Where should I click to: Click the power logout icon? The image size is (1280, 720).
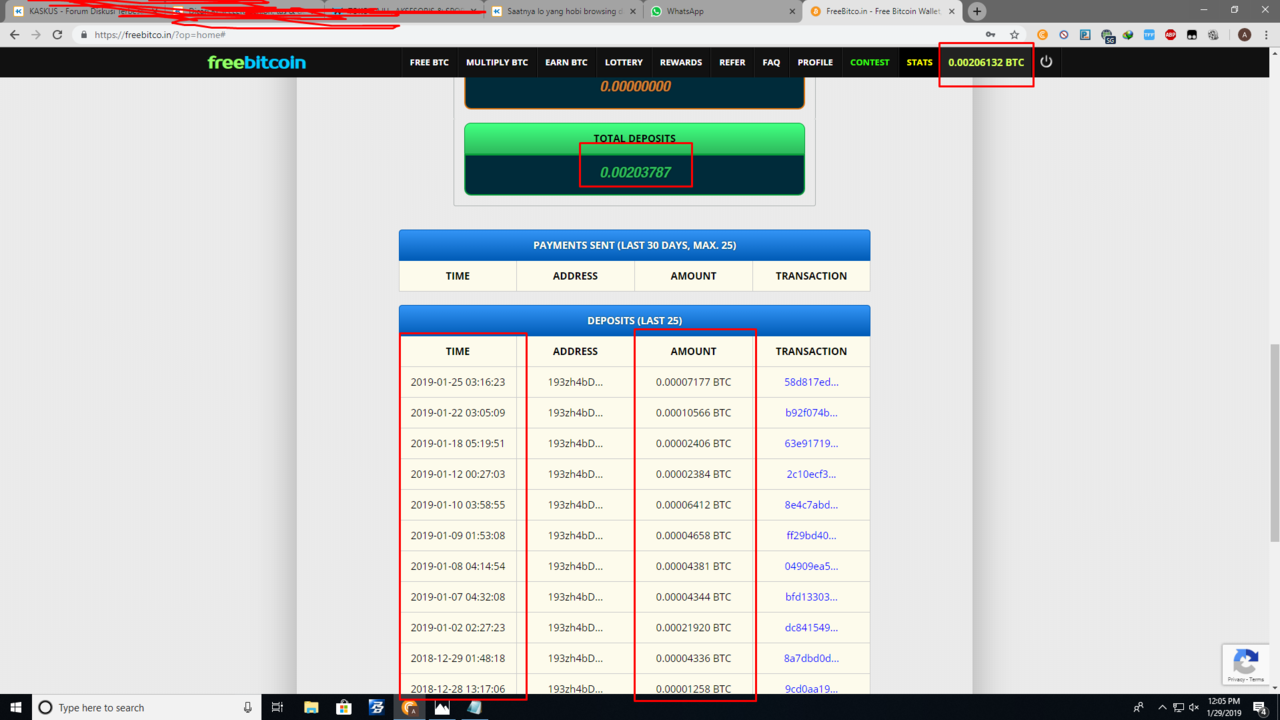tap(1046, 62)
